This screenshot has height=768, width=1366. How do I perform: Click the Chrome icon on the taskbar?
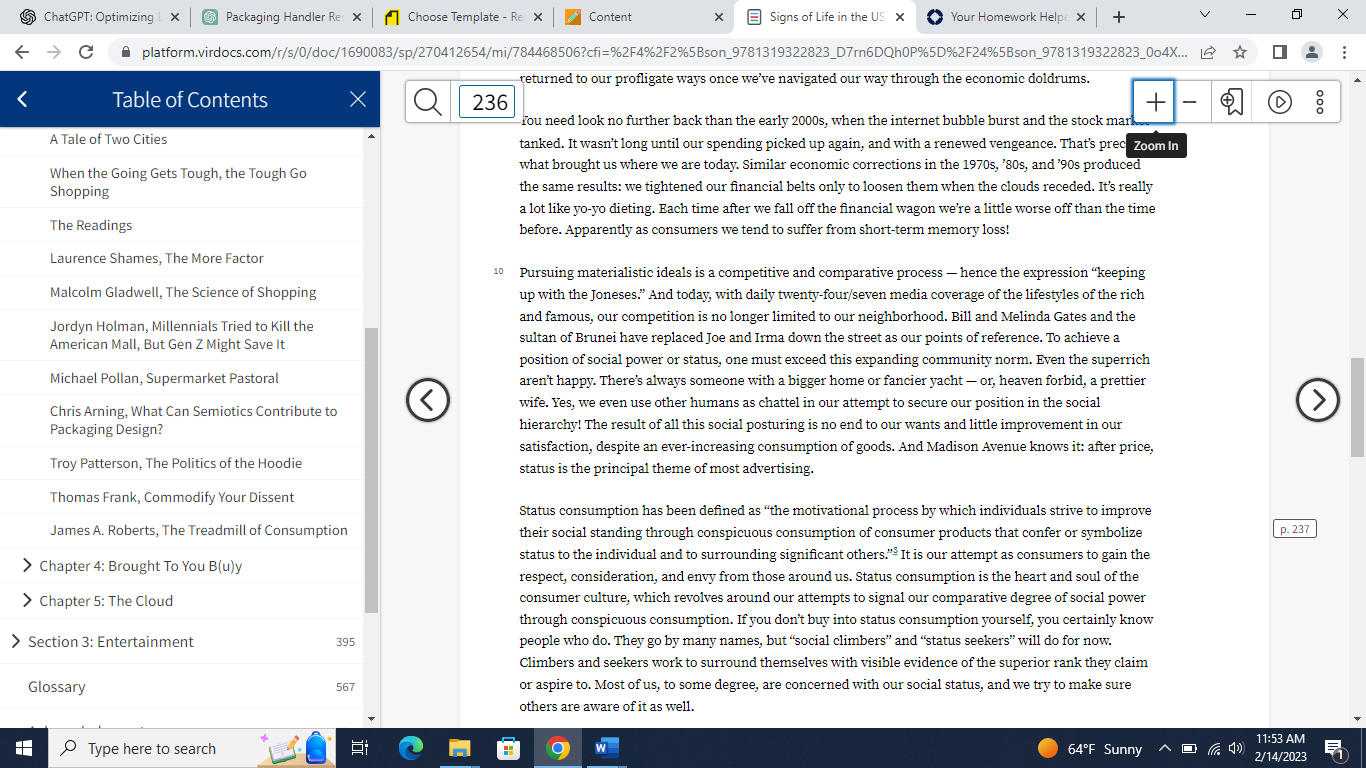[558, 748]
